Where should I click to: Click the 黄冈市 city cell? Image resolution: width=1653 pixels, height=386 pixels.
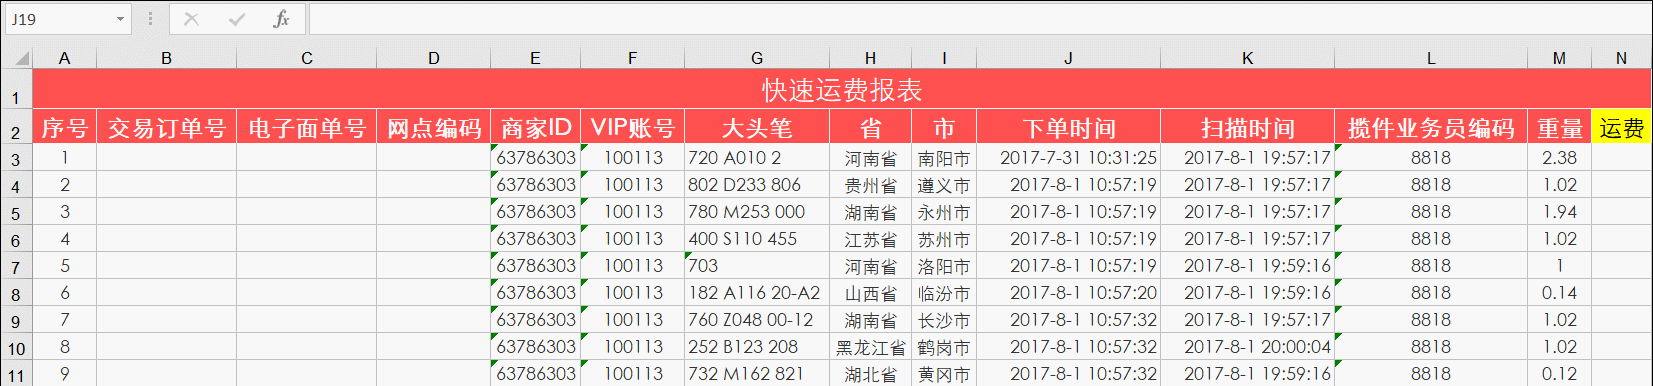pos(944,374)
